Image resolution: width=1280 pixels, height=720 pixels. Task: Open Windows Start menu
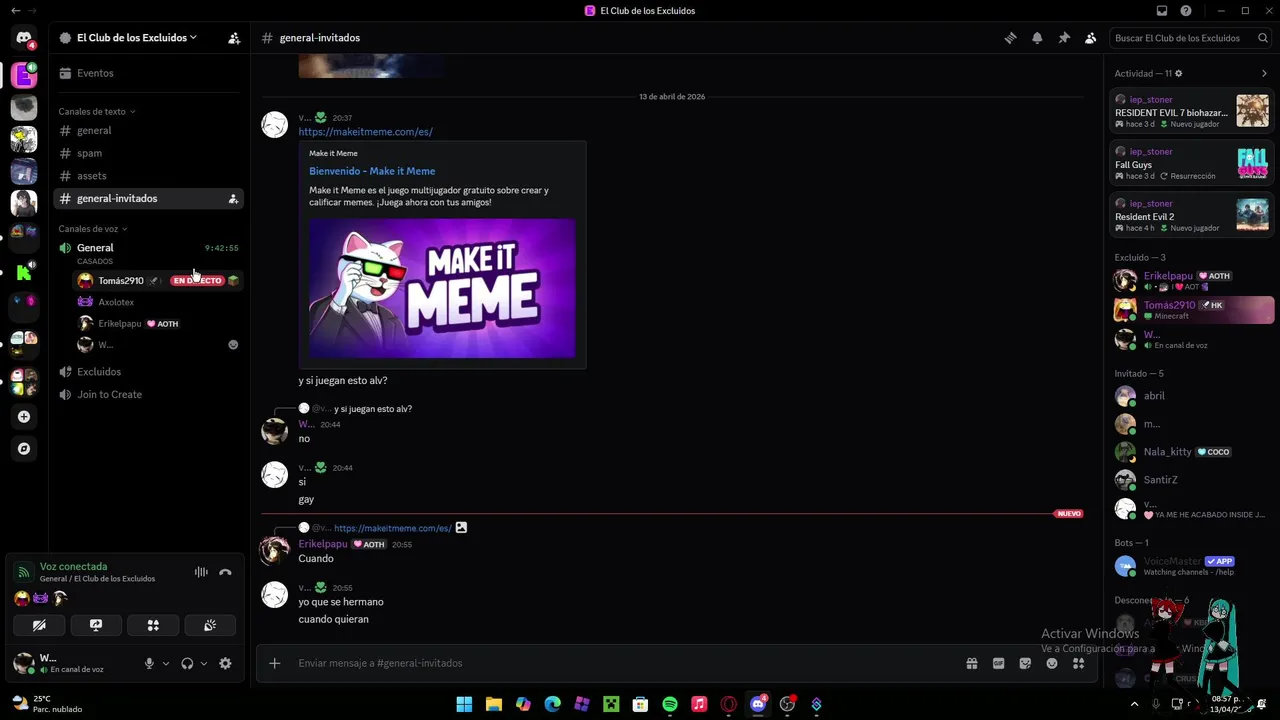pos(464,704)
